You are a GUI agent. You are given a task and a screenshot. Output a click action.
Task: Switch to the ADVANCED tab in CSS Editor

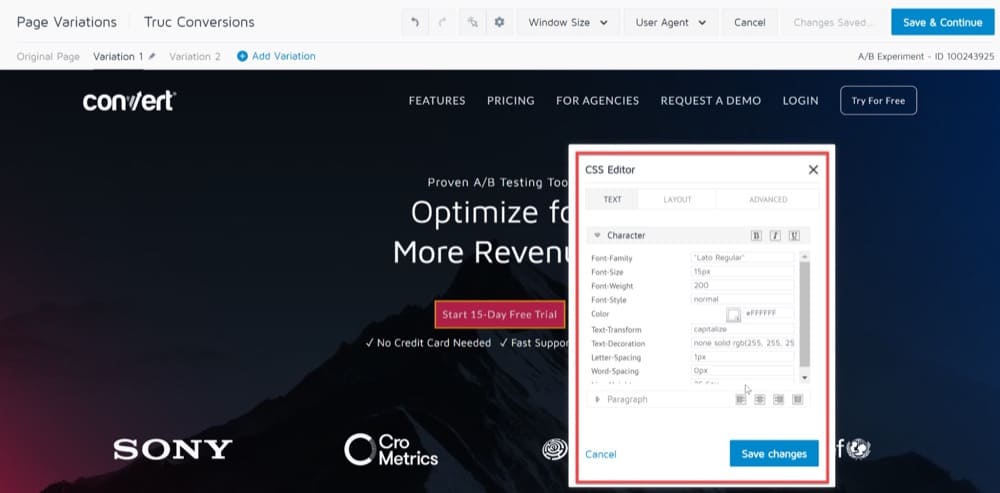click(768, 200)
